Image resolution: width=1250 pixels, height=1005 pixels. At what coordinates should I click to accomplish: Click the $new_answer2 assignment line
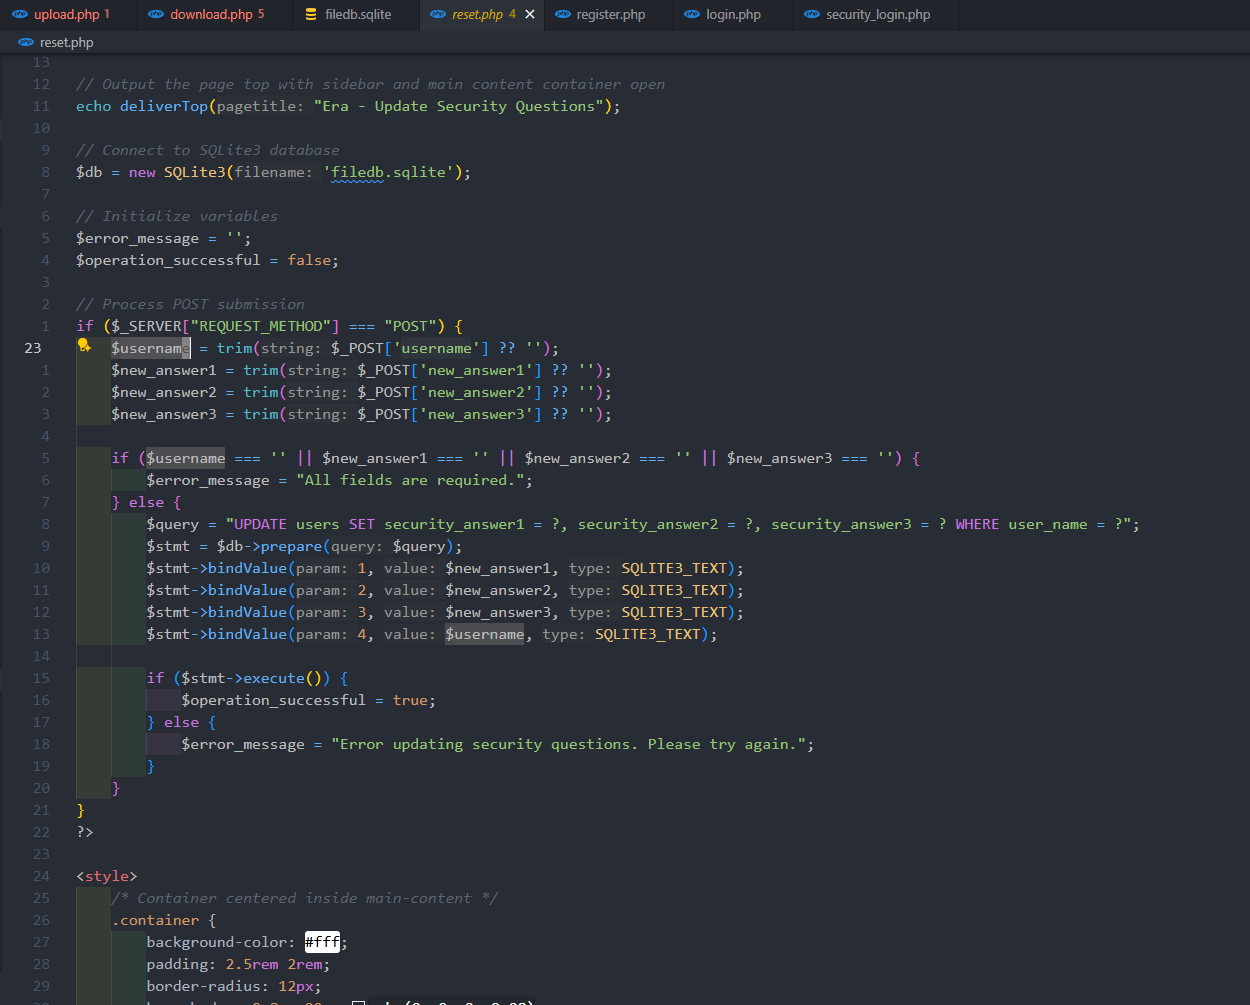362,392
